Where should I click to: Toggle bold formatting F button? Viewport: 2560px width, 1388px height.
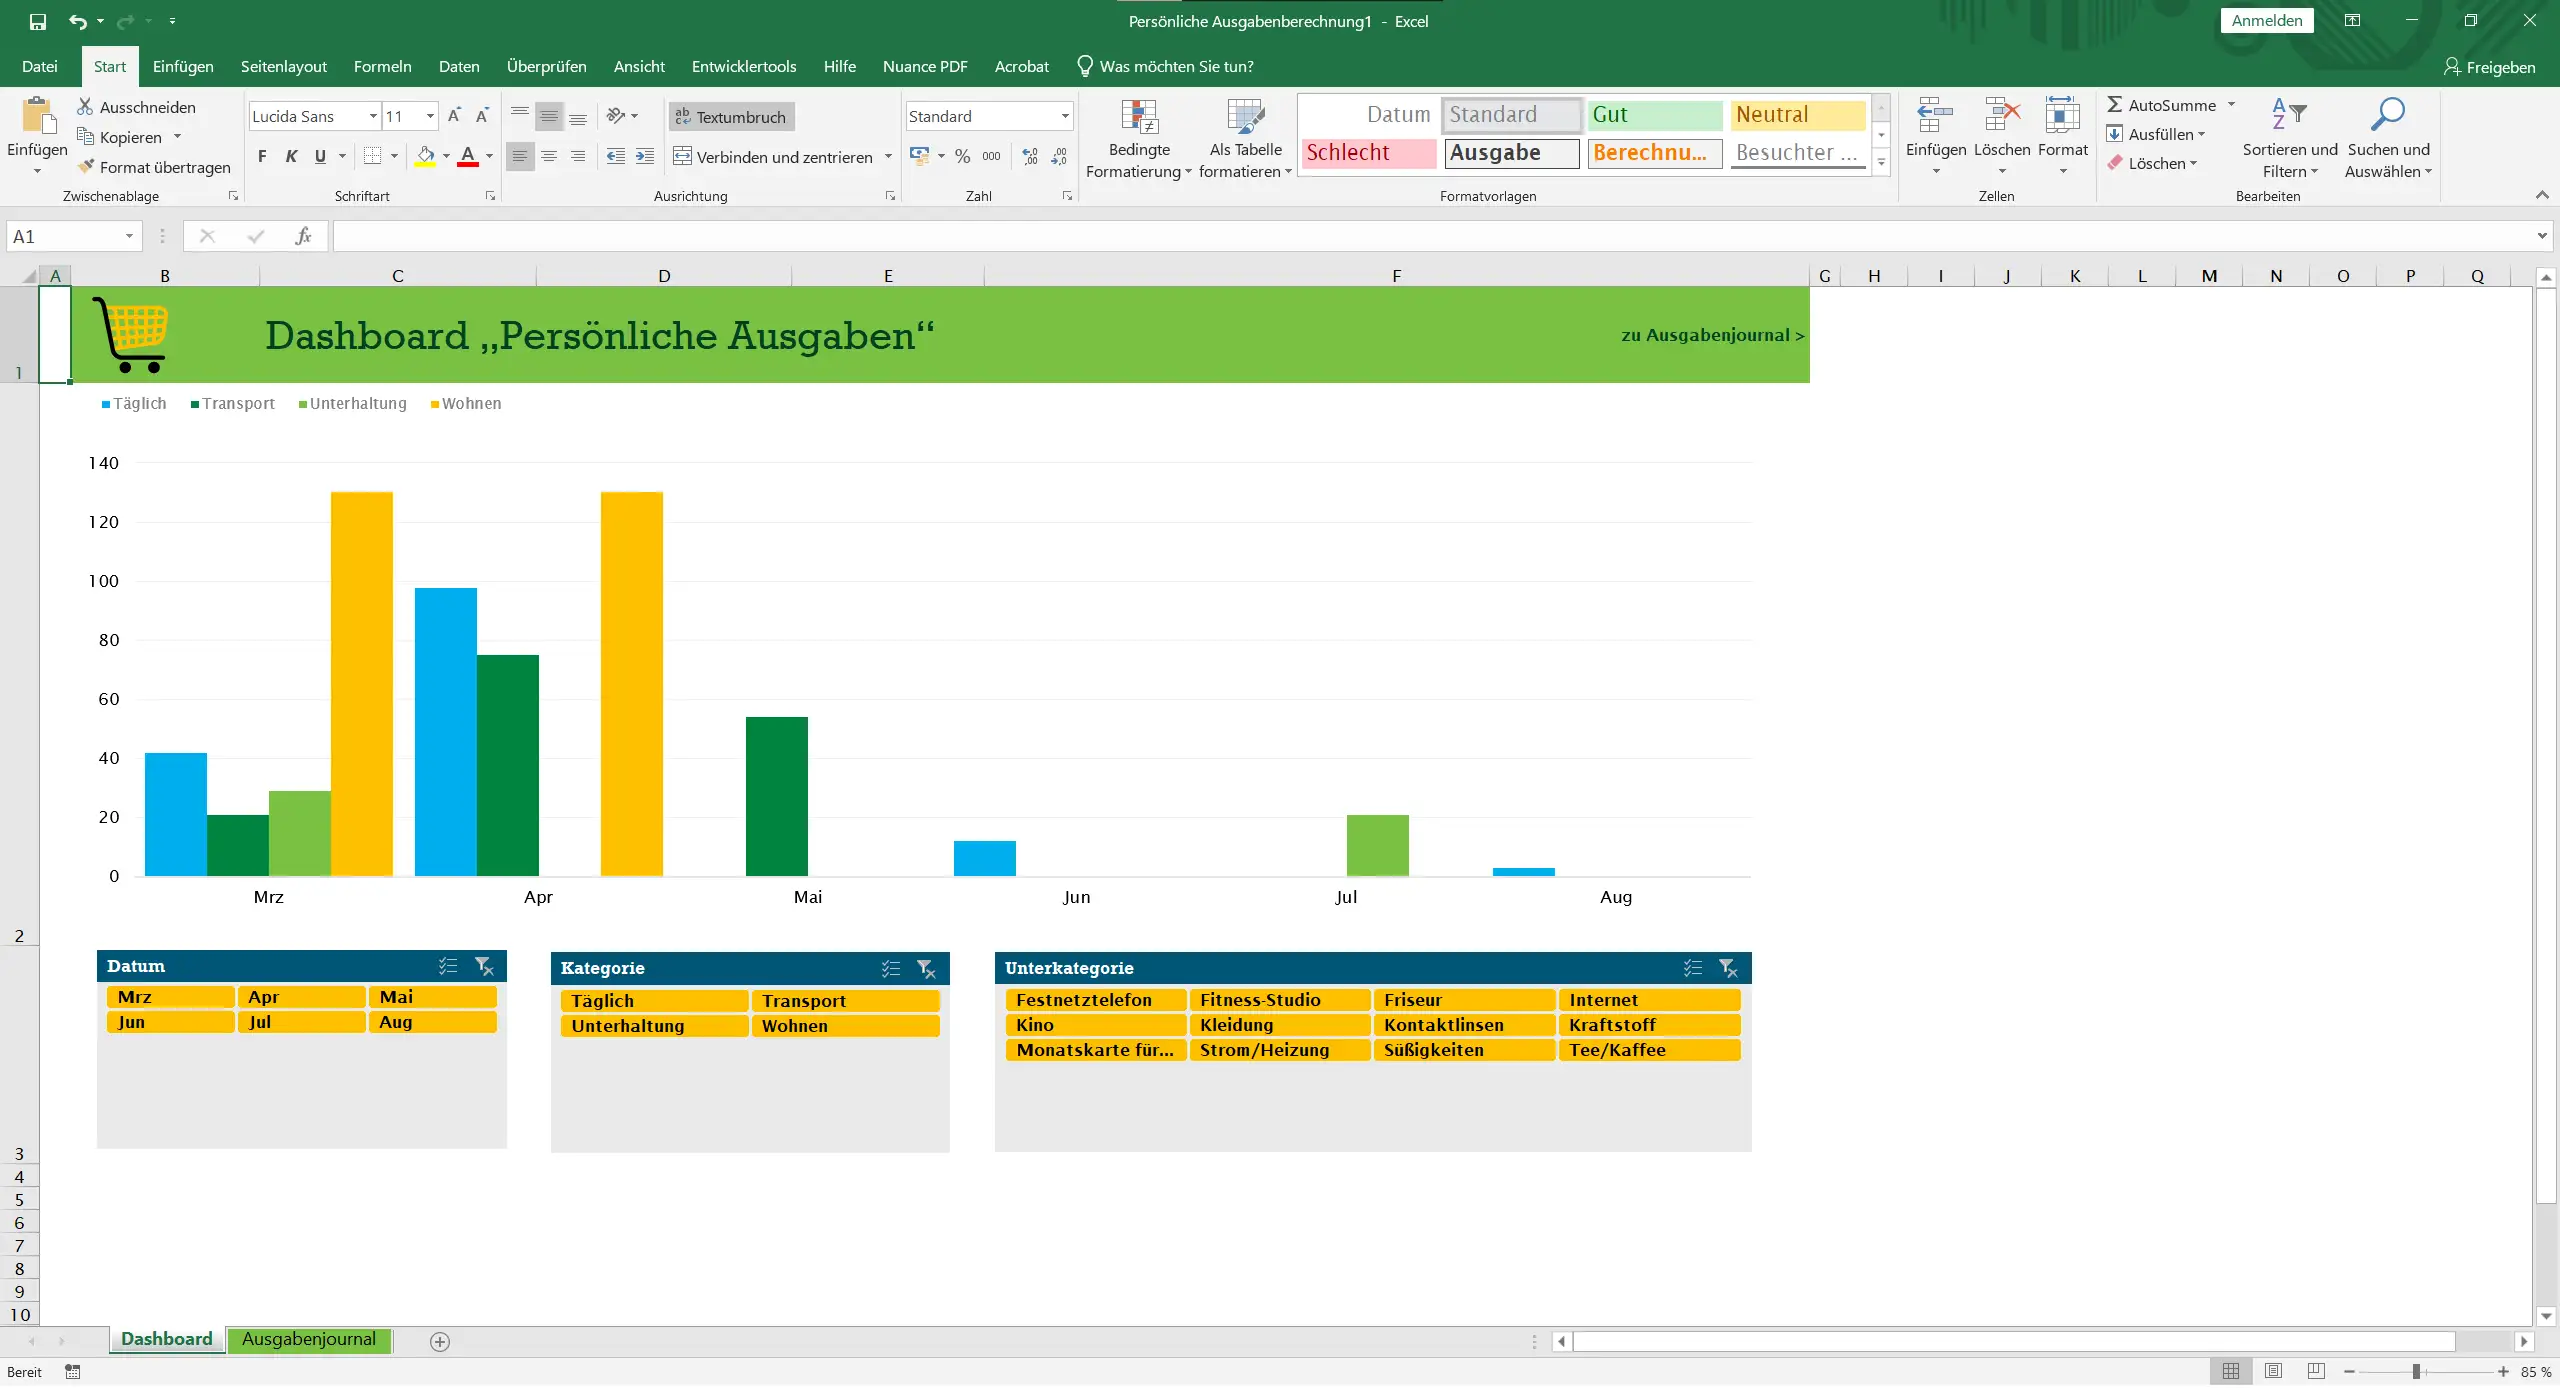click(262, 157)
